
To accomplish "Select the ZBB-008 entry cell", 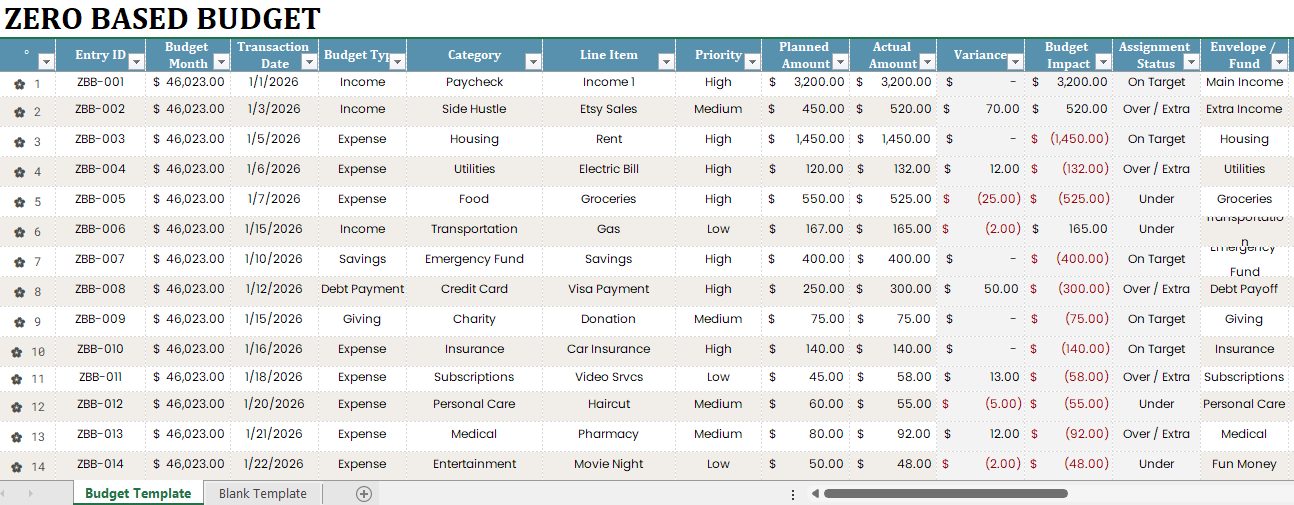I will click(x=100, y=289).
